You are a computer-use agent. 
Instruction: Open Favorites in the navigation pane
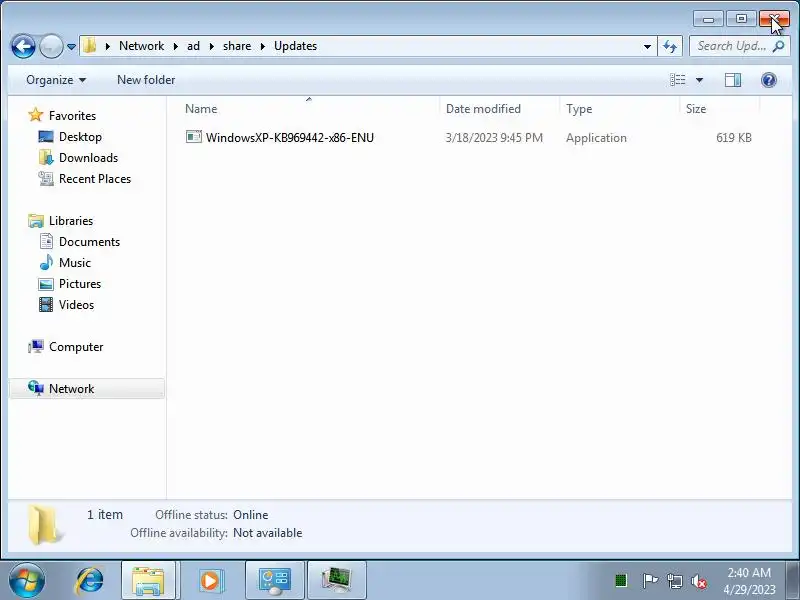click(x=72, y=116)
